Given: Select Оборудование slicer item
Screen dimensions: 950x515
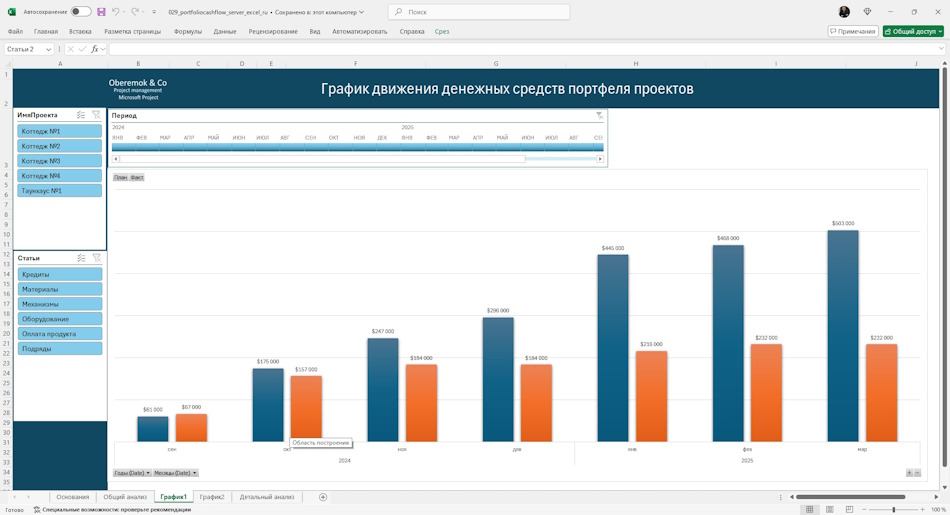Looking at the screenshot, I should (59, 319).
